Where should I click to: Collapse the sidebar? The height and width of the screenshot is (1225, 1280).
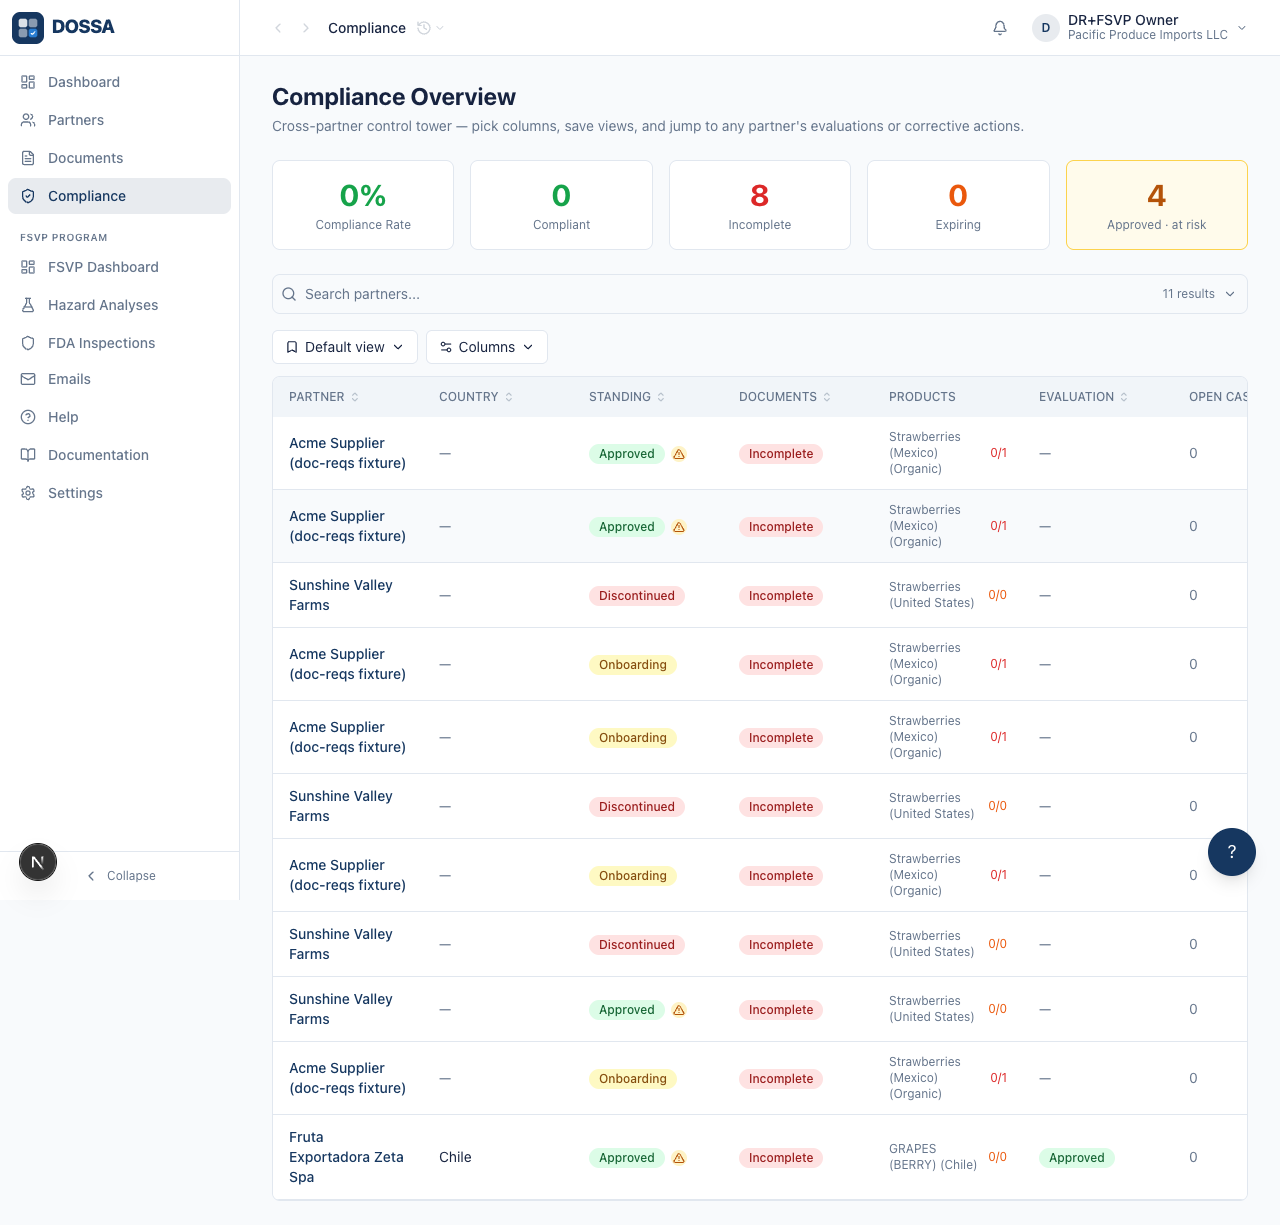click(x=121, y=876)
